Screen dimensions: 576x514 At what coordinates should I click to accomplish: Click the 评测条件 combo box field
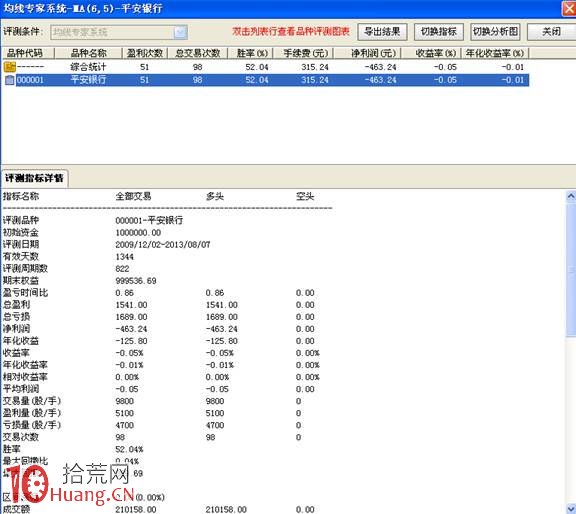119,32
